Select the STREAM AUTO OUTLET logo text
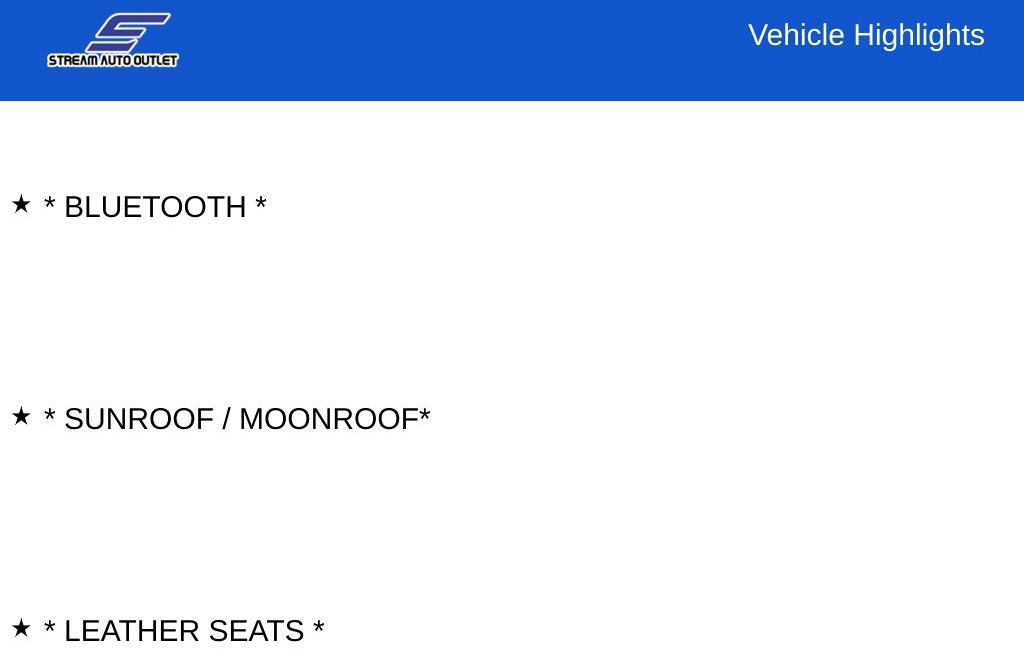The image size is (1024, 649). (x=112, y=60)
